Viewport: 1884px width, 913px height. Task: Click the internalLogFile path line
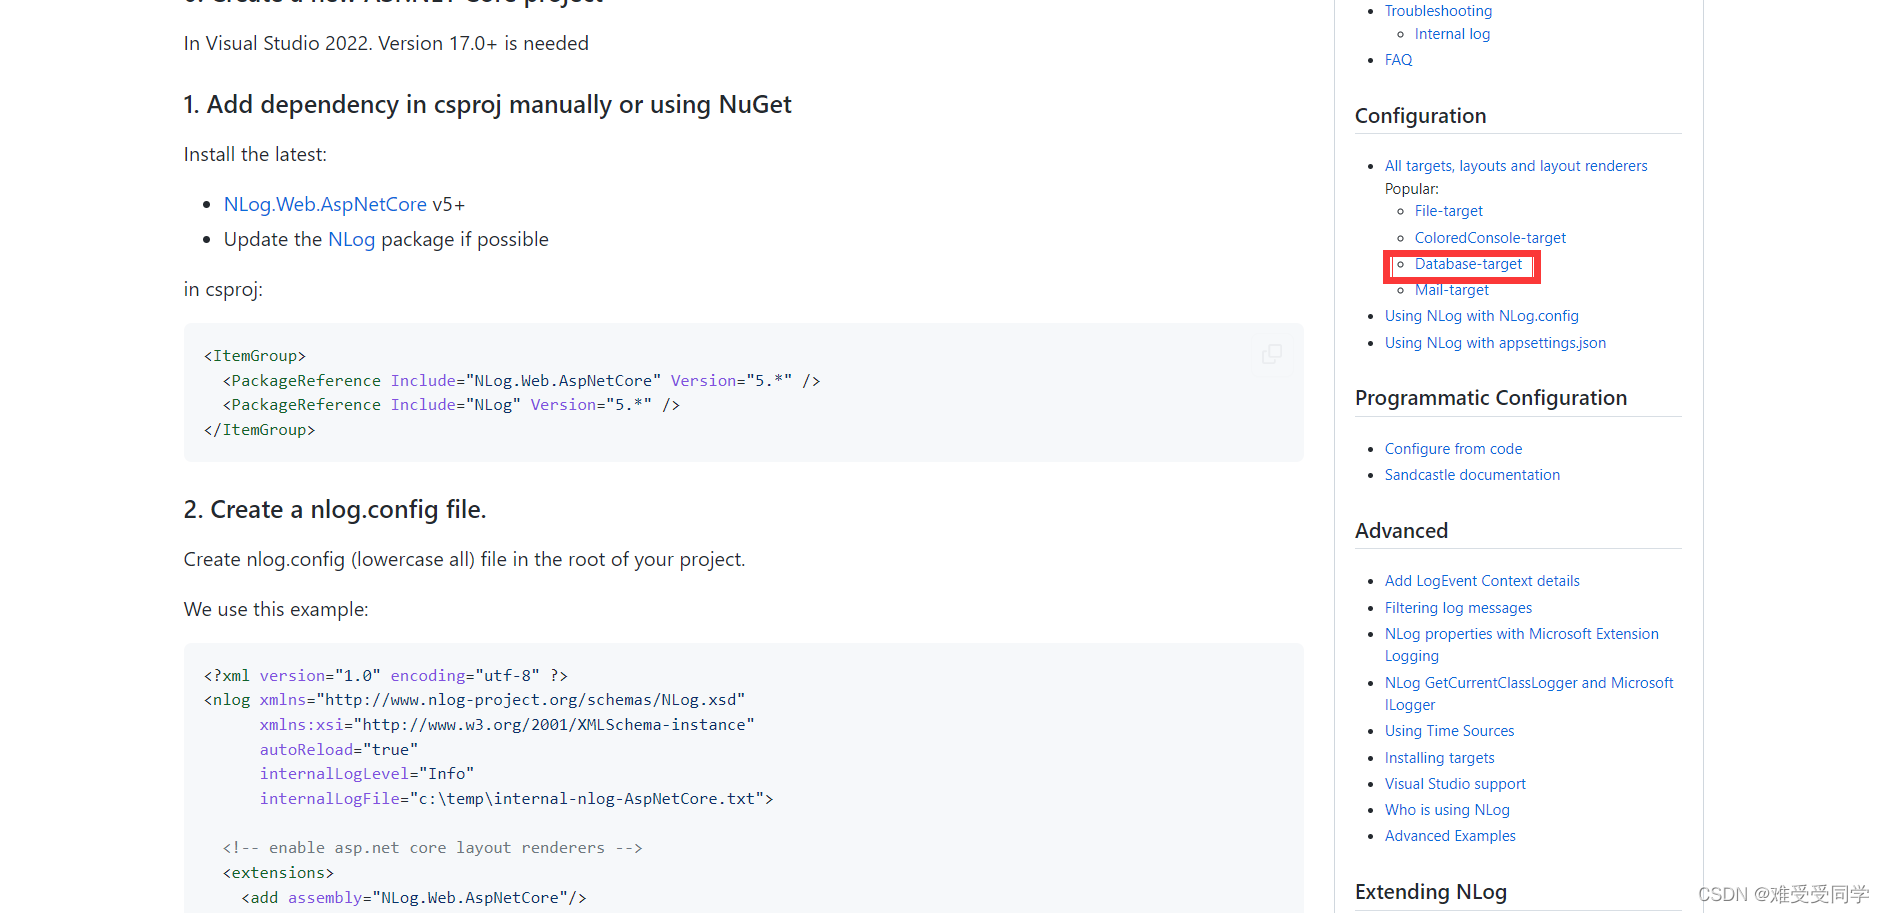click(517, 799)
